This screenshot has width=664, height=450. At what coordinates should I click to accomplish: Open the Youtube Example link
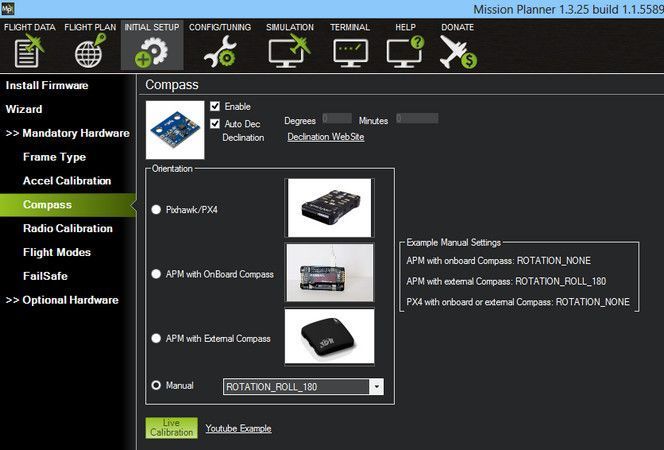[x=238, y=428]
